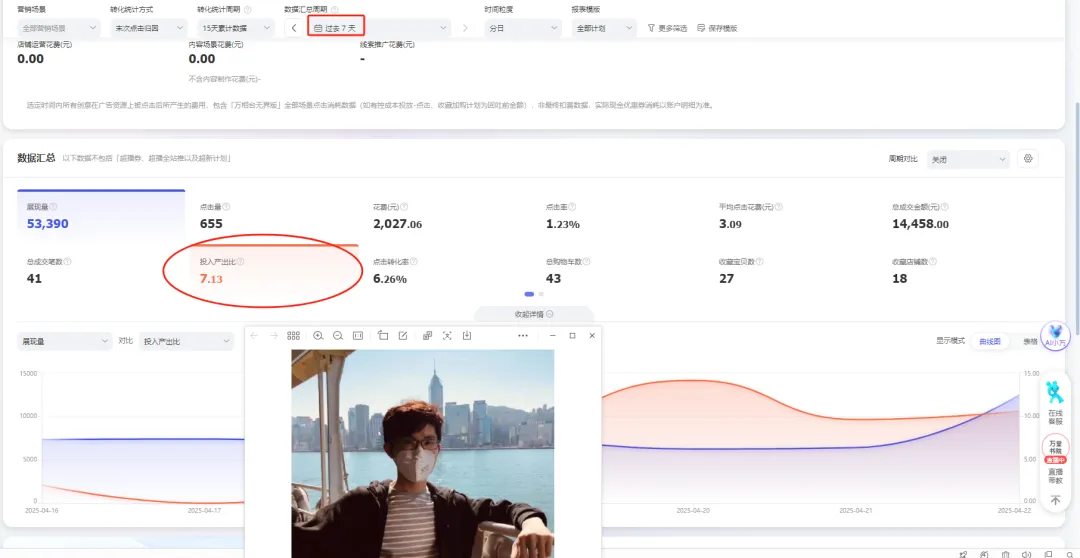This screenshot has height=558, width=1080.
Task: Click the info icon beside 投入产出比
Action: pos(241,262)
